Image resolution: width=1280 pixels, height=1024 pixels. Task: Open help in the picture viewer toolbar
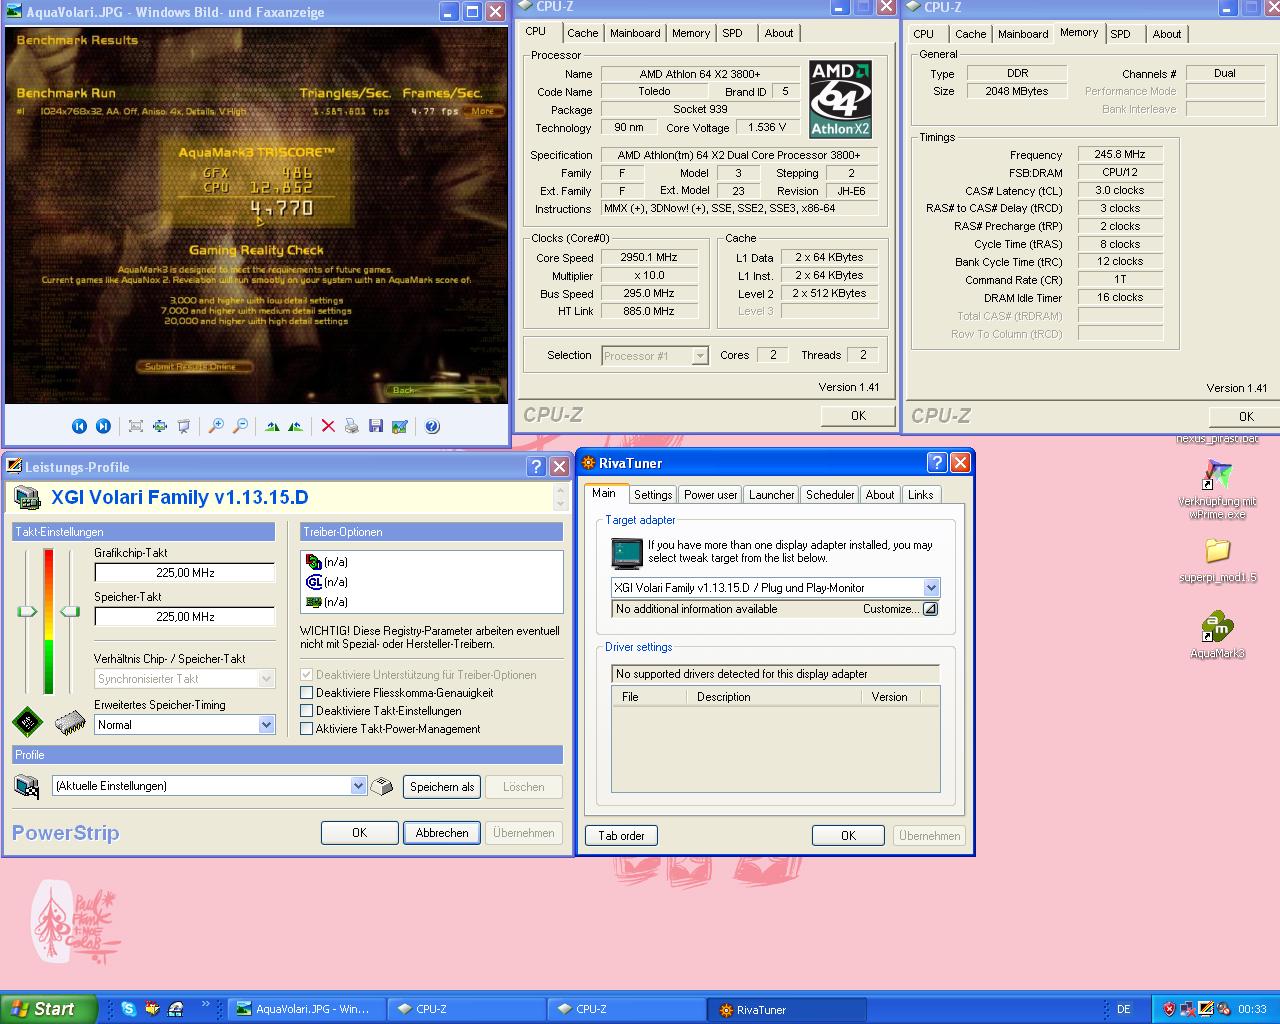click(x=432, y=426)
